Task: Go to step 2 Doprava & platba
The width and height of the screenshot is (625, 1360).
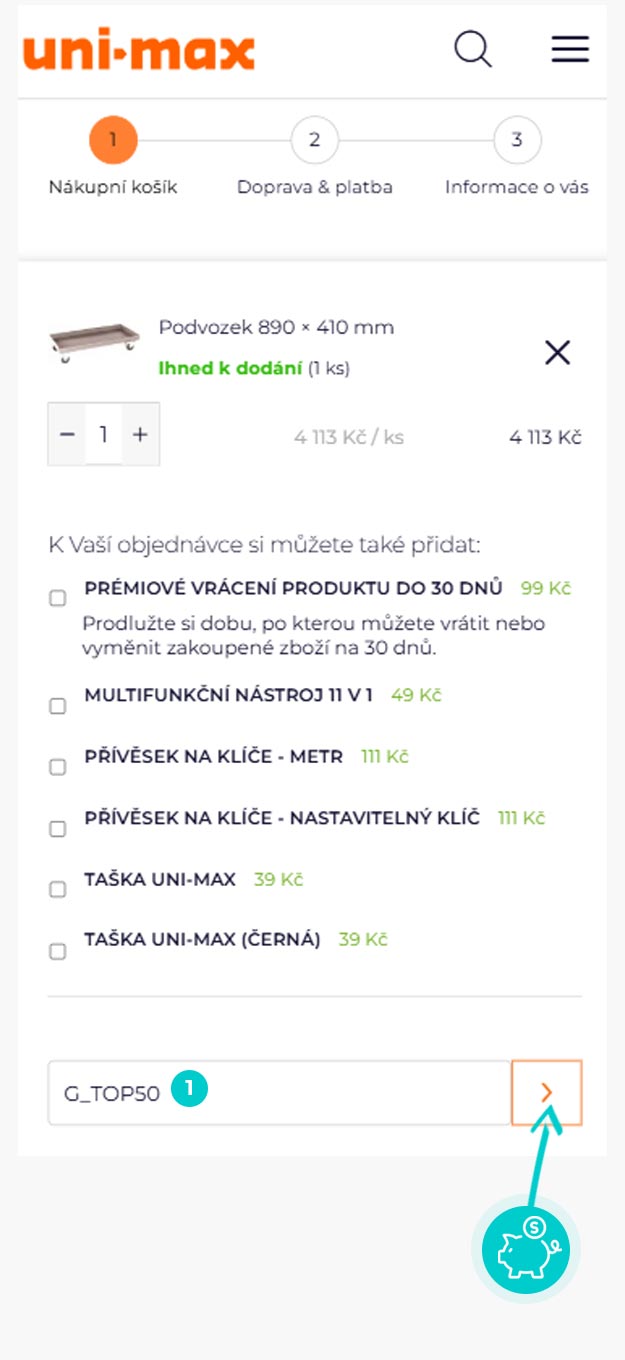Action: [314, 141]
